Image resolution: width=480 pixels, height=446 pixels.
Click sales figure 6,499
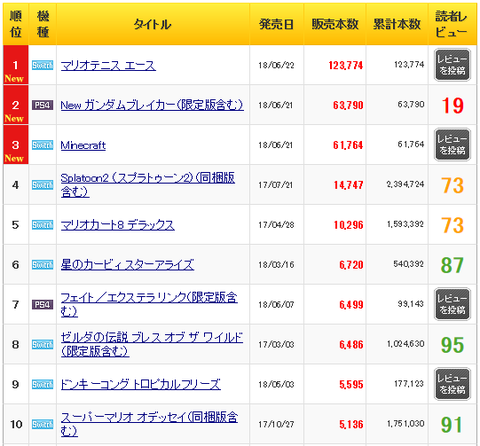pos(351,305)
